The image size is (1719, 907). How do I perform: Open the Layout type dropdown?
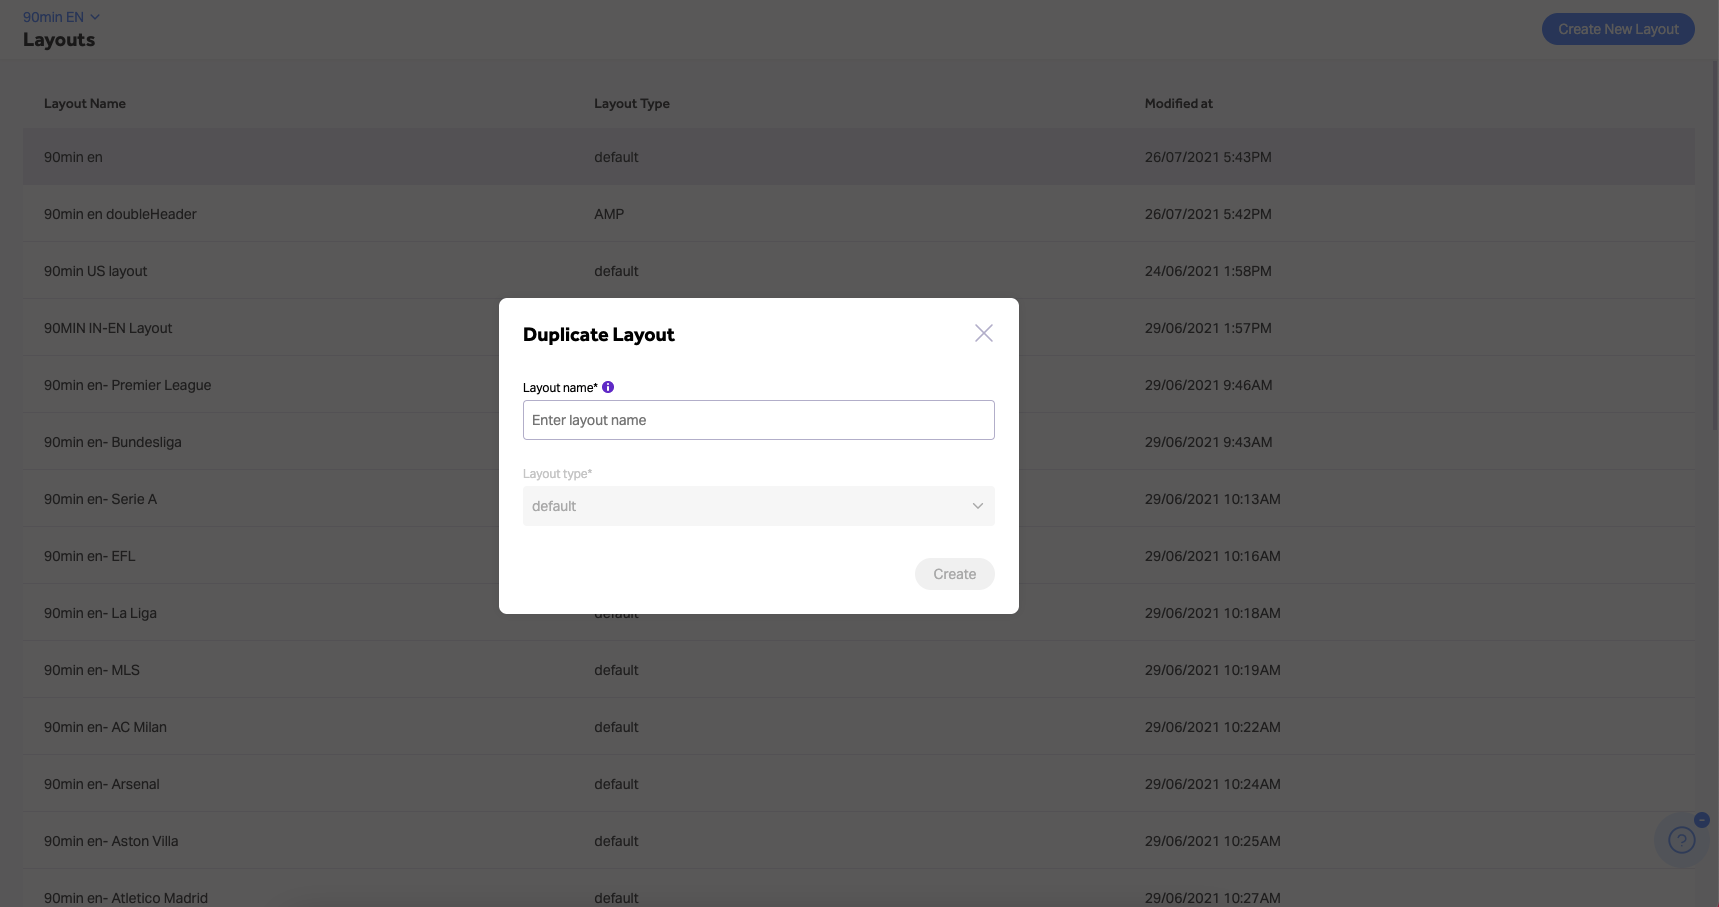(x=759, y=506)
